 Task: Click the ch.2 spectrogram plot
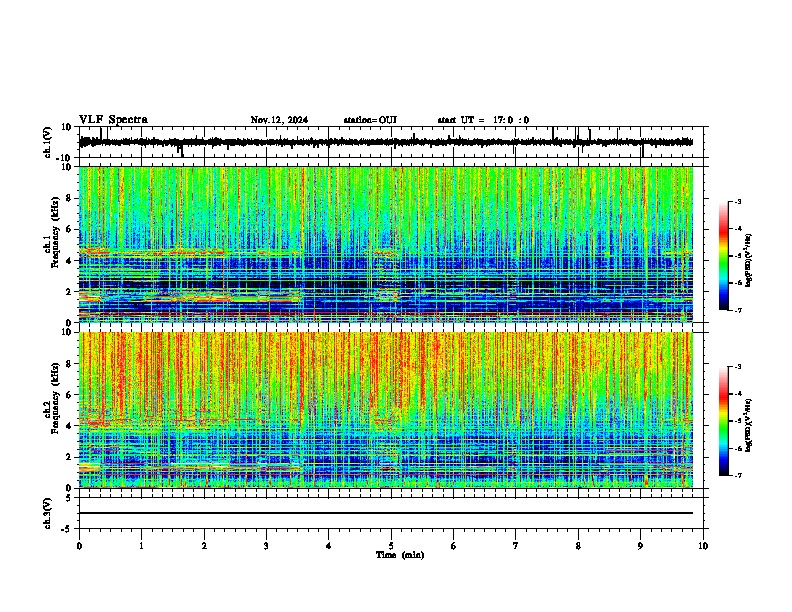coord(386,410)
